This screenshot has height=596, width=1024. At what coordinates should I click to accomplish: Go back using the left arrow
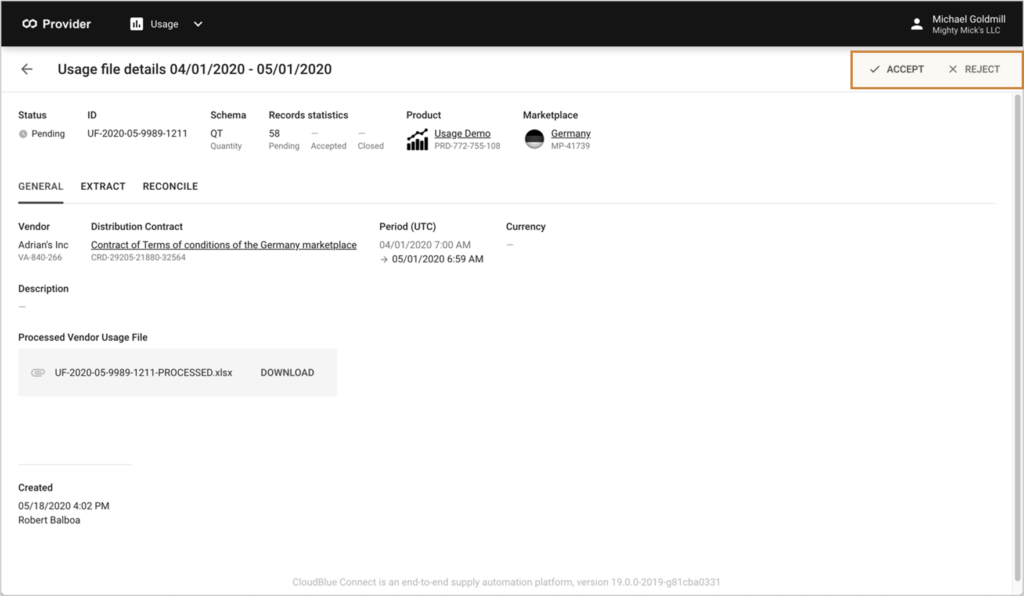point(27,69)
